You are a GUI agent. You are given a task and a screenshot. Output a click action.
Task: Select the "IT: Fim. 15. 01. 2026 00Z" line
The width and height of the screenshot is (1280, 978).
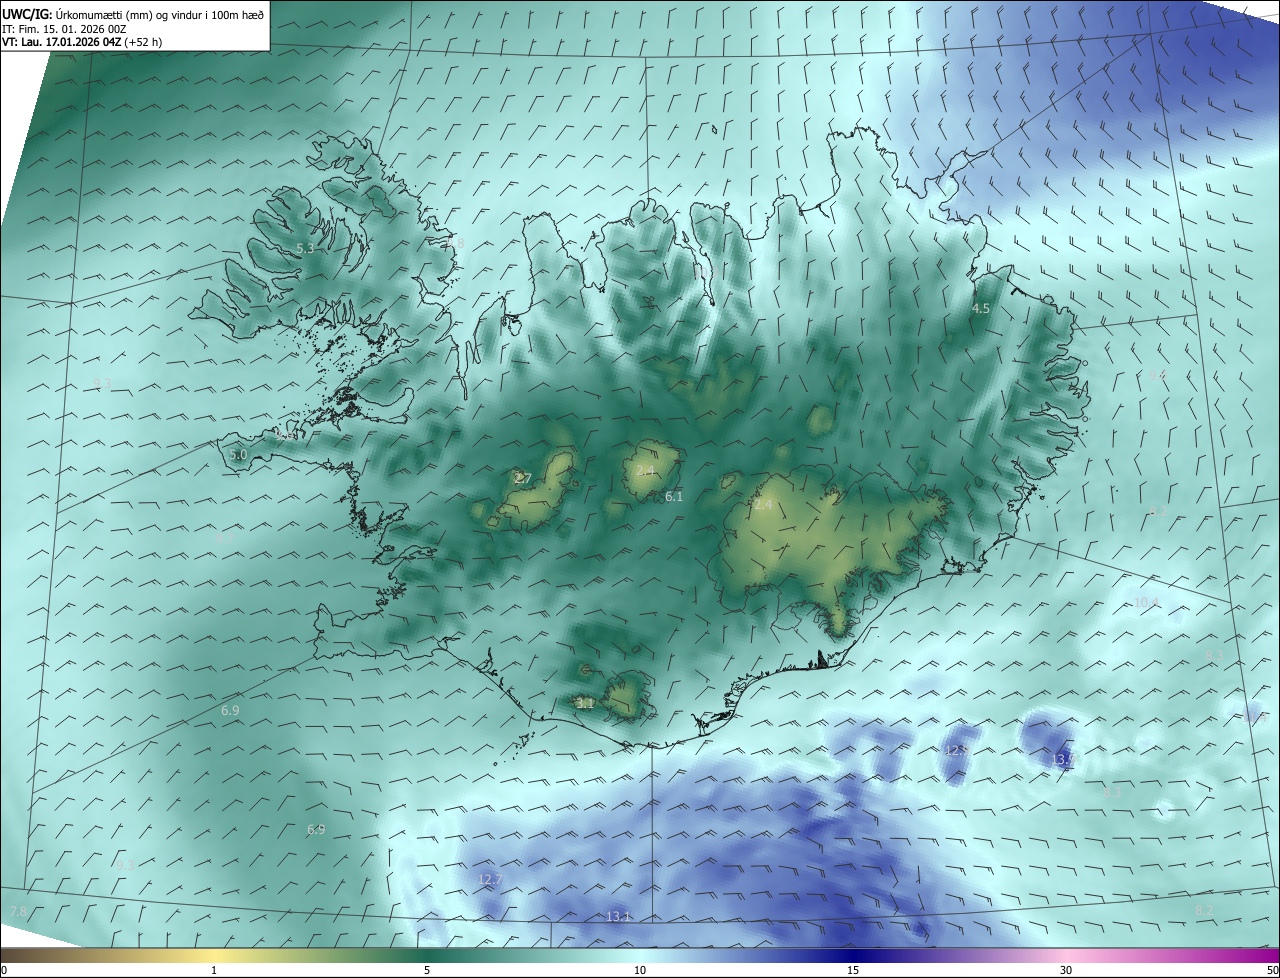64,29
